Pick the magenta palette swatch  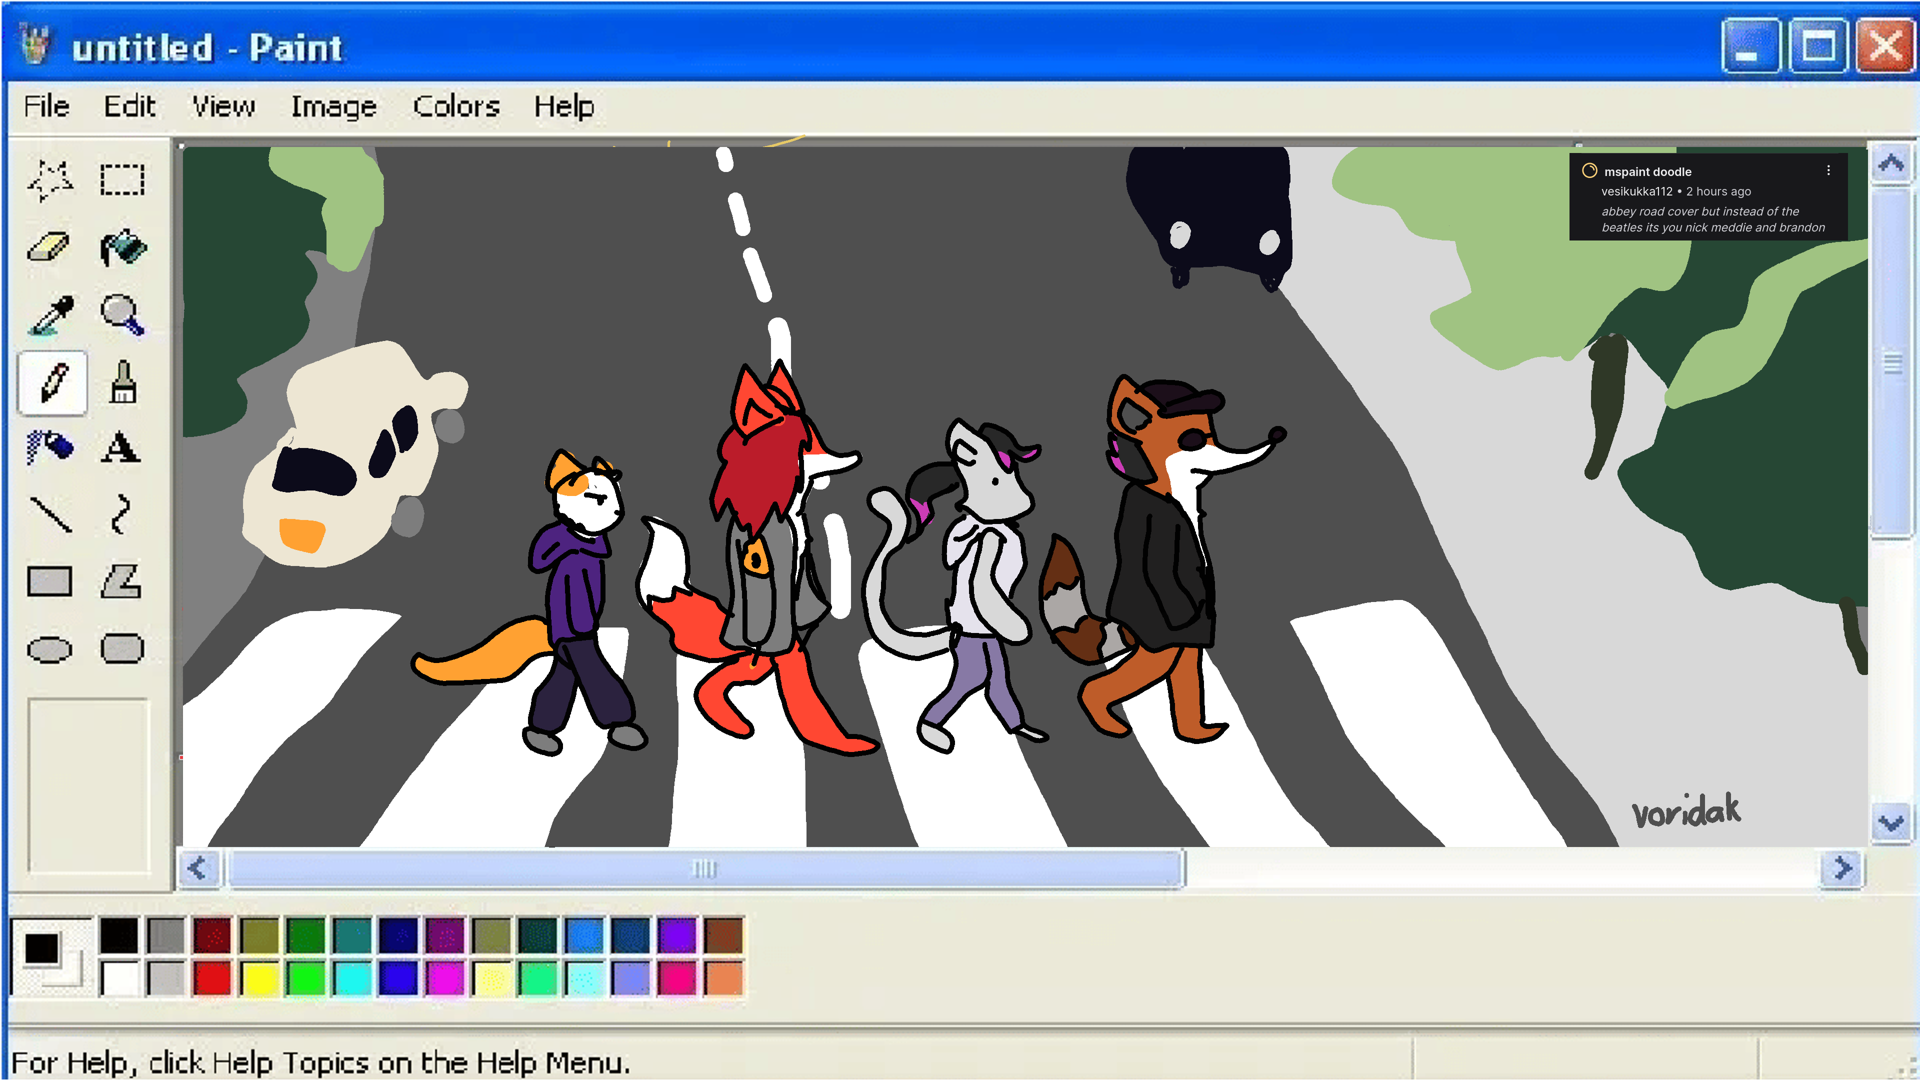(445, 978)
